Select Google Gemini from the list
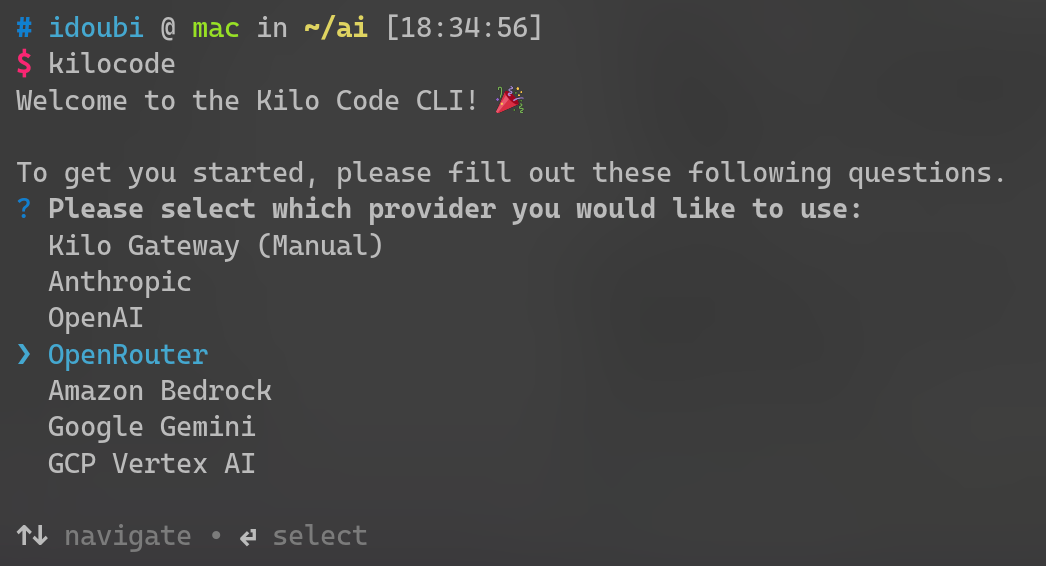 coord(151,427)
